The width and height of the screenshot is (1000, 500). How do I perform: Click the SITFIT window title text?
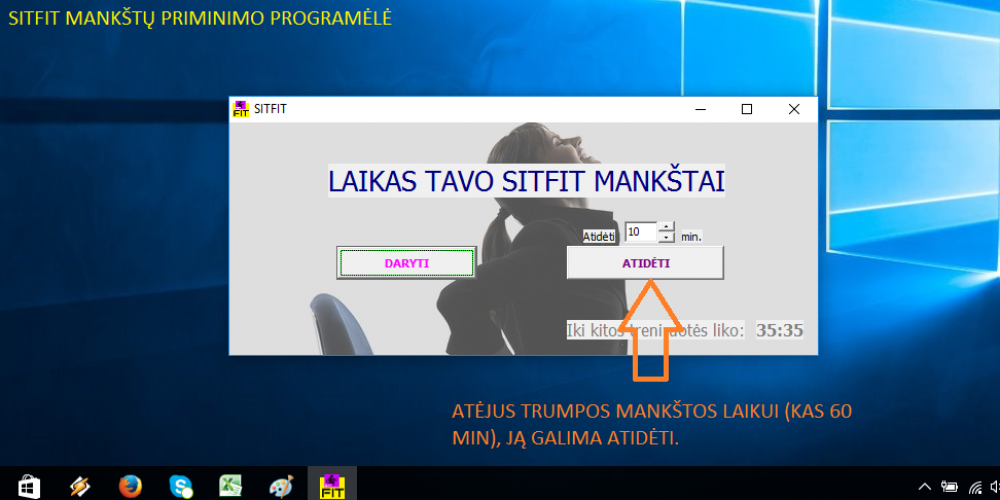coord(270,109)
